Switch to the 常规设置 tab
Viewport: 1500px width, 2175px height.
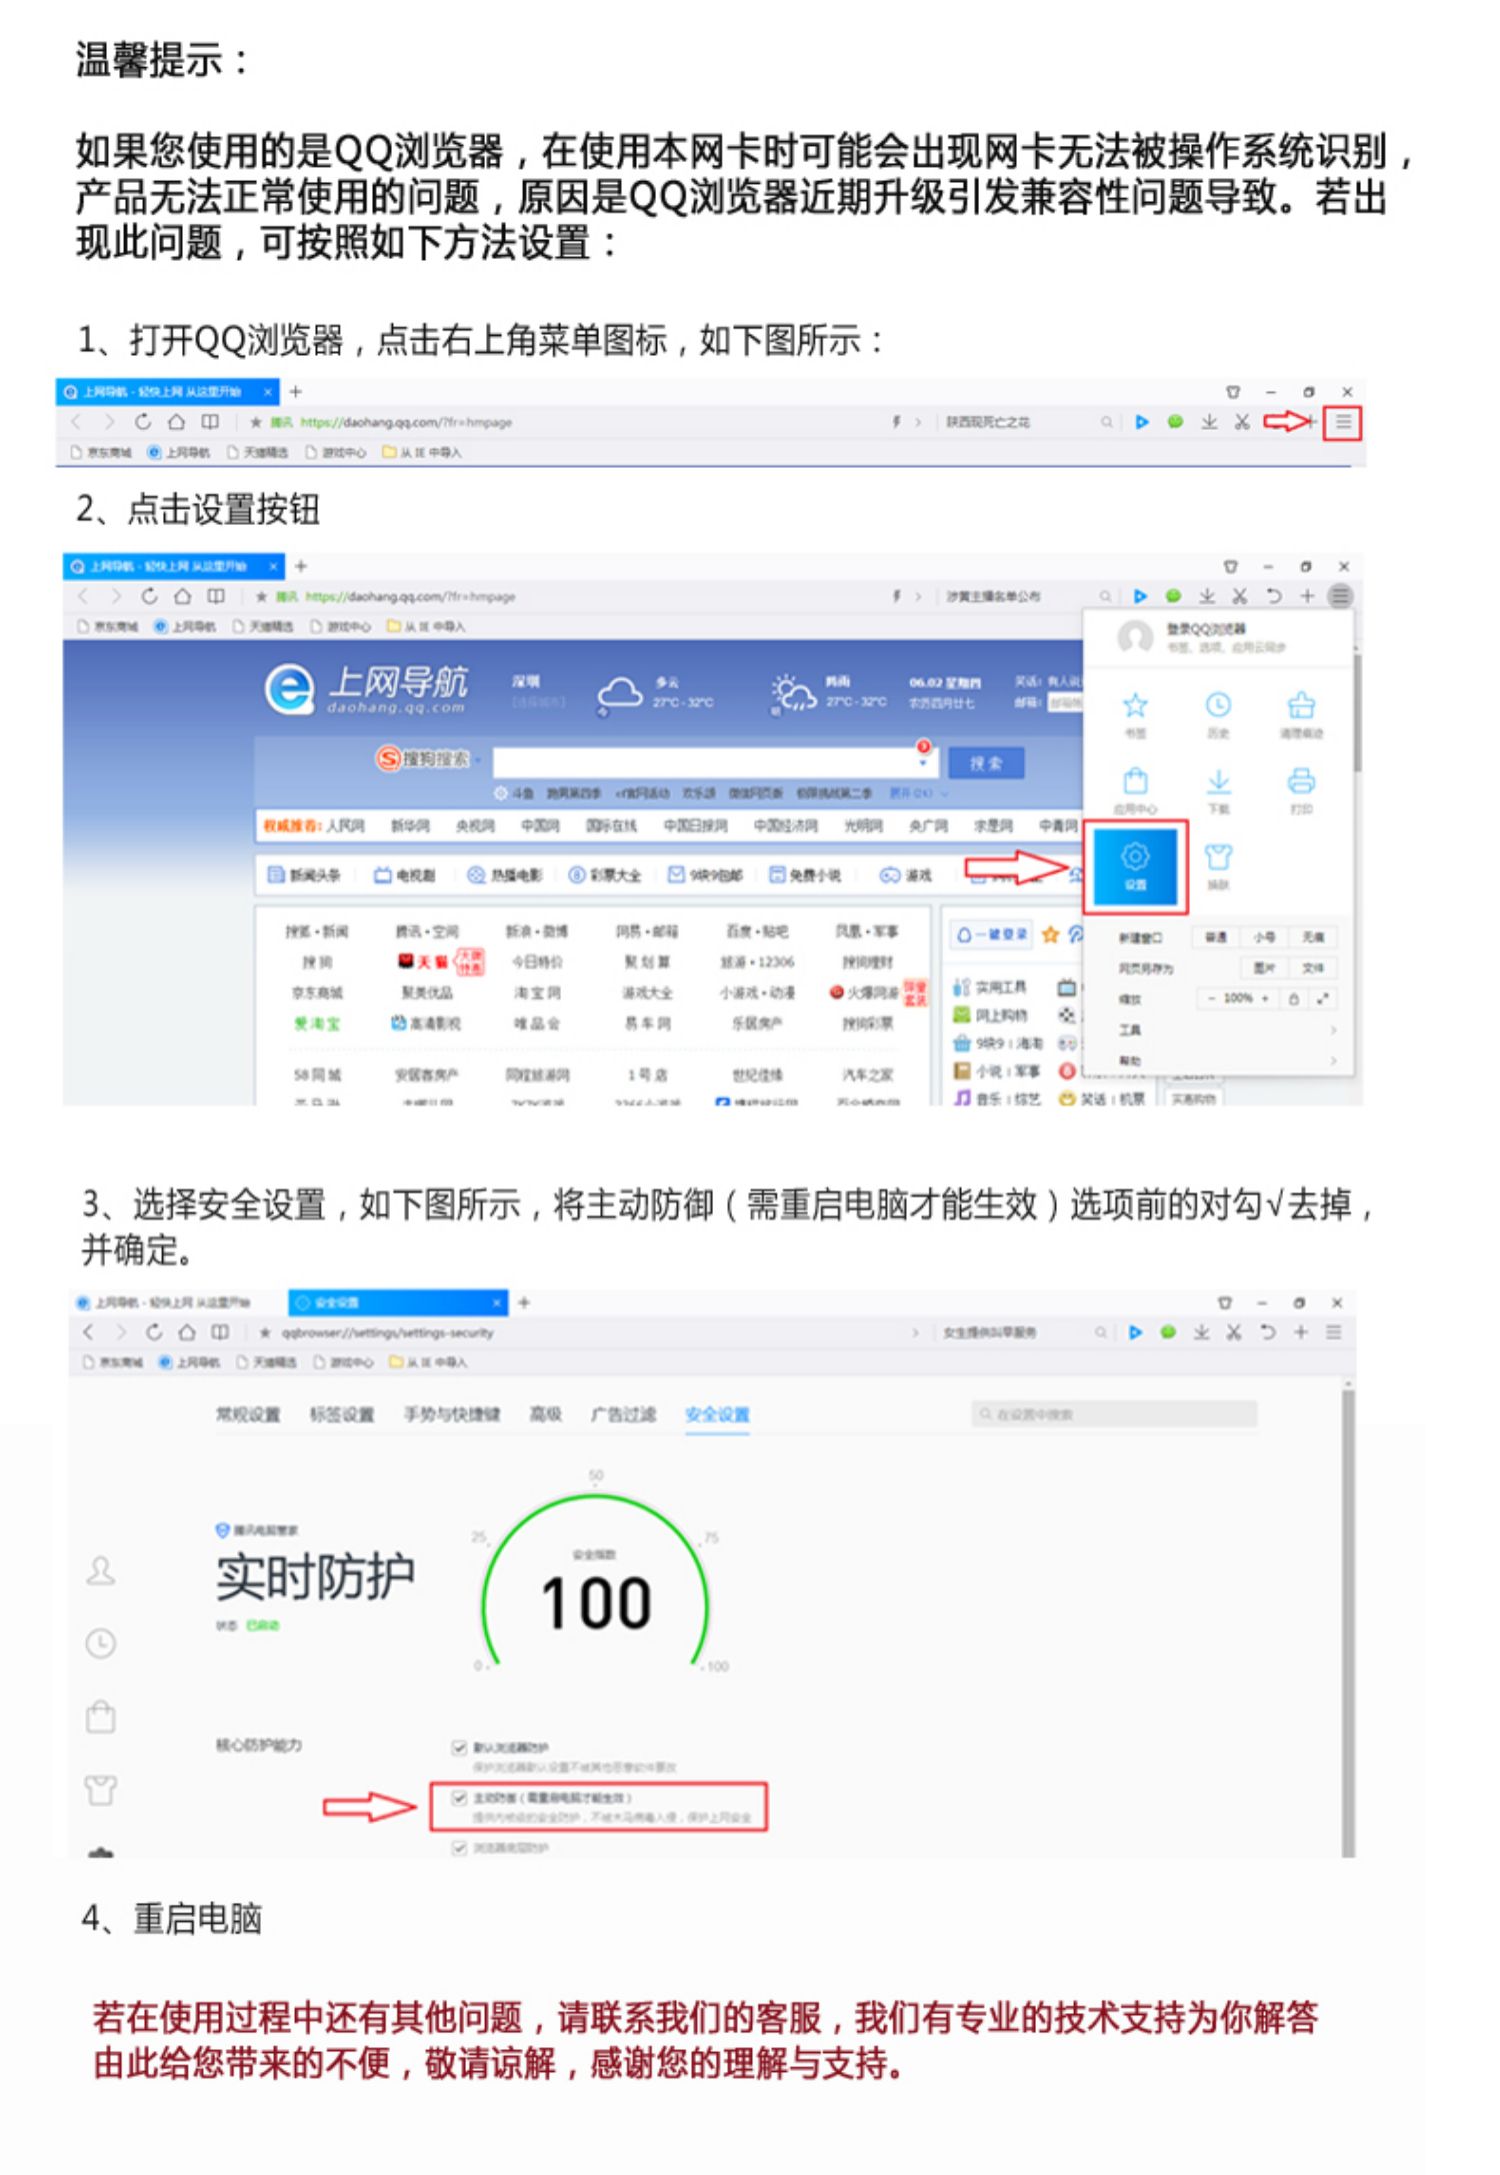[x=248, y=1414]
